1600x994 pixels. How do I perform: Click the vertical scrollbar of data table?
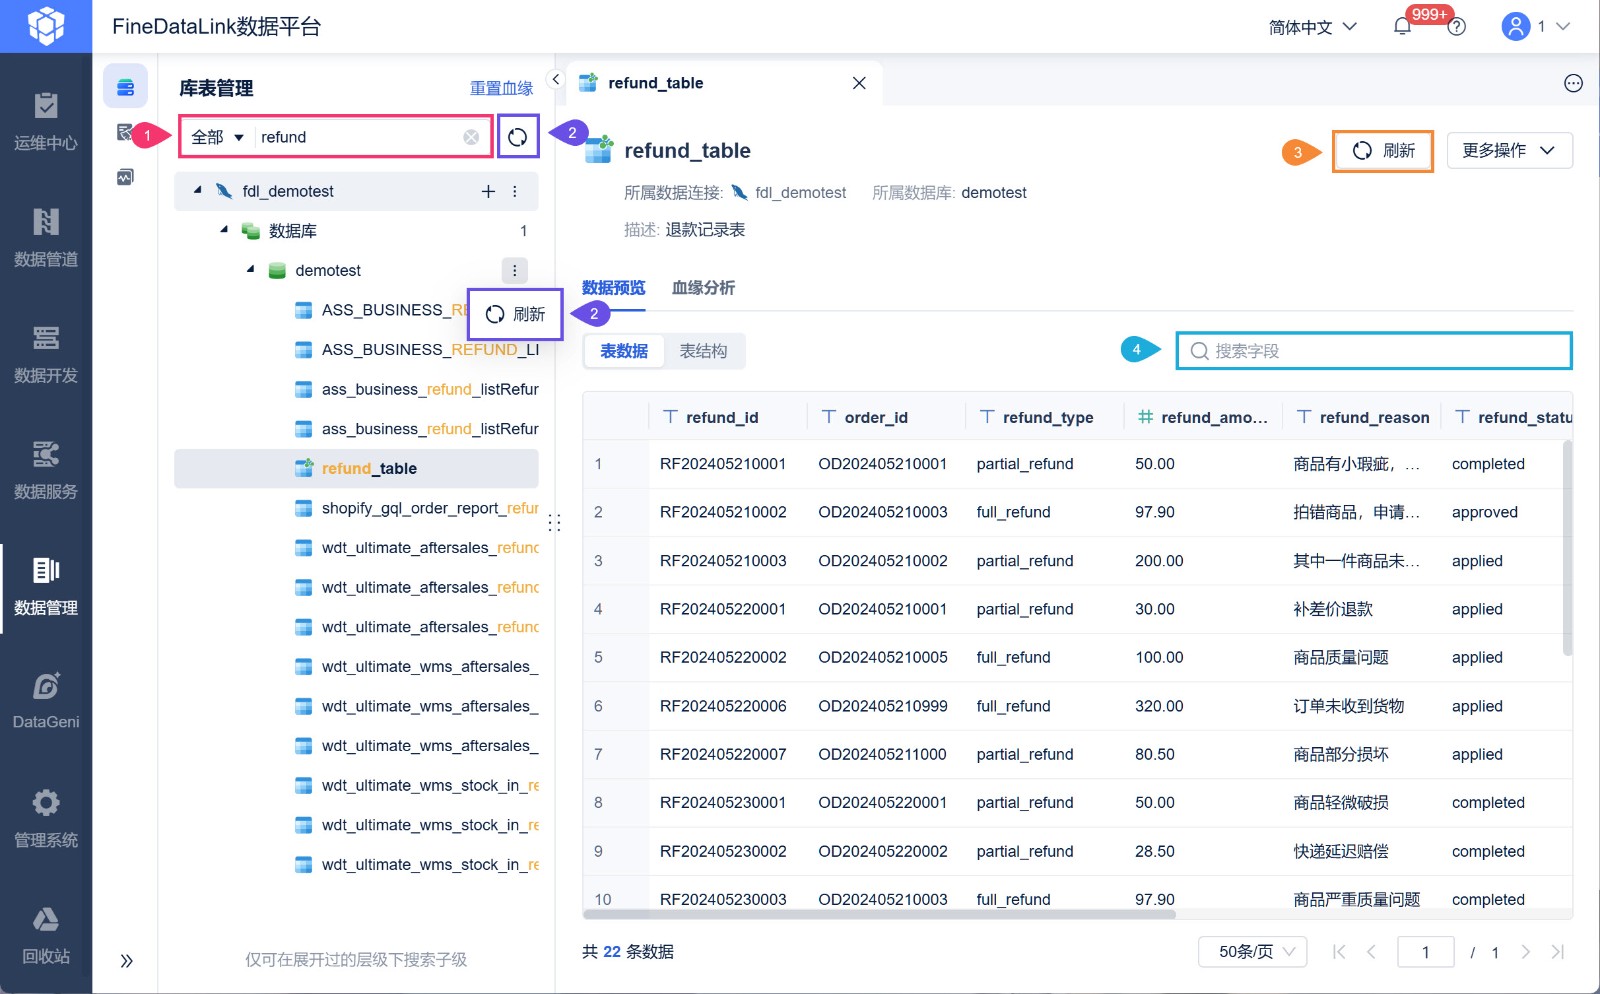1567,548
